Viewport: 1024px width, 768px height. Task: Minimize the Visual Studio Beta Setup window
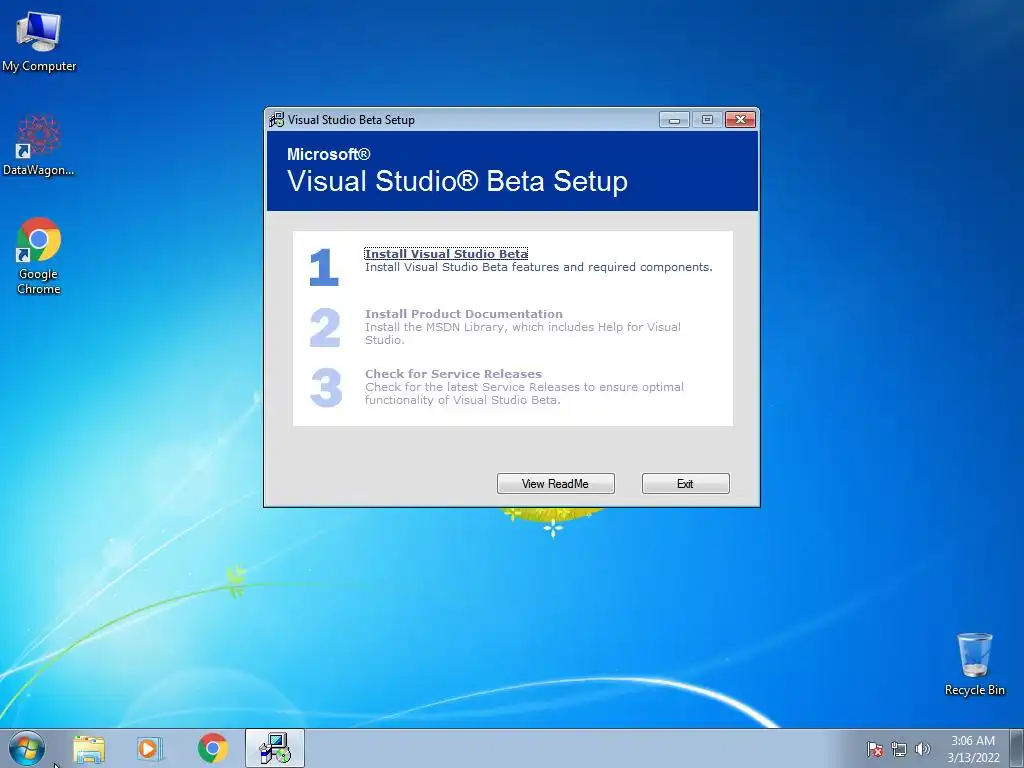(x=674, y=120)
